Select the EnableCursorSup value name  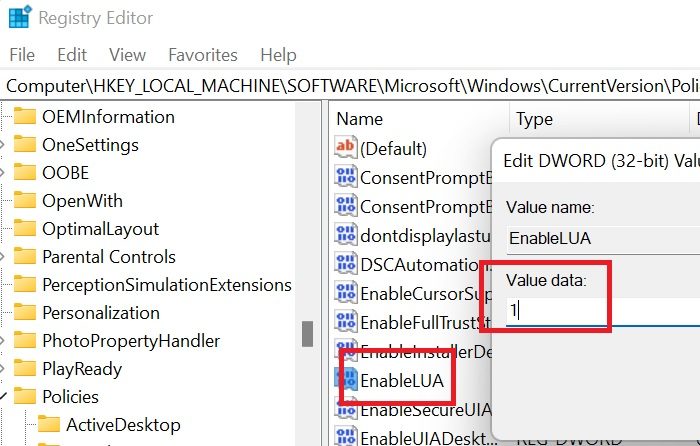pos(426,294)
